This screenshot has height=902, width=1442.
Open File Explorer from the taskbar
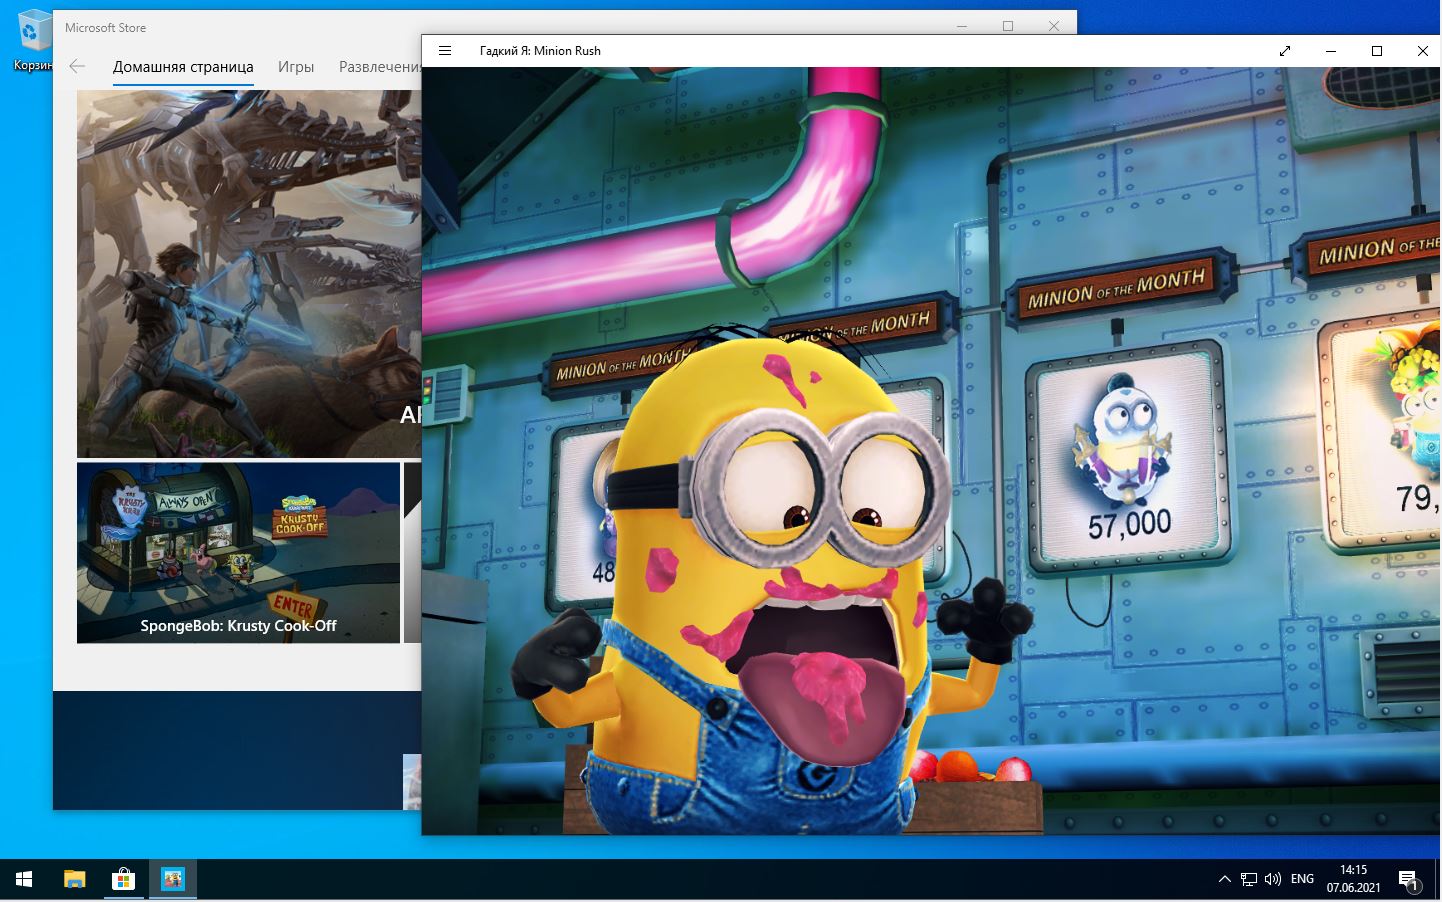pos(75,880)
